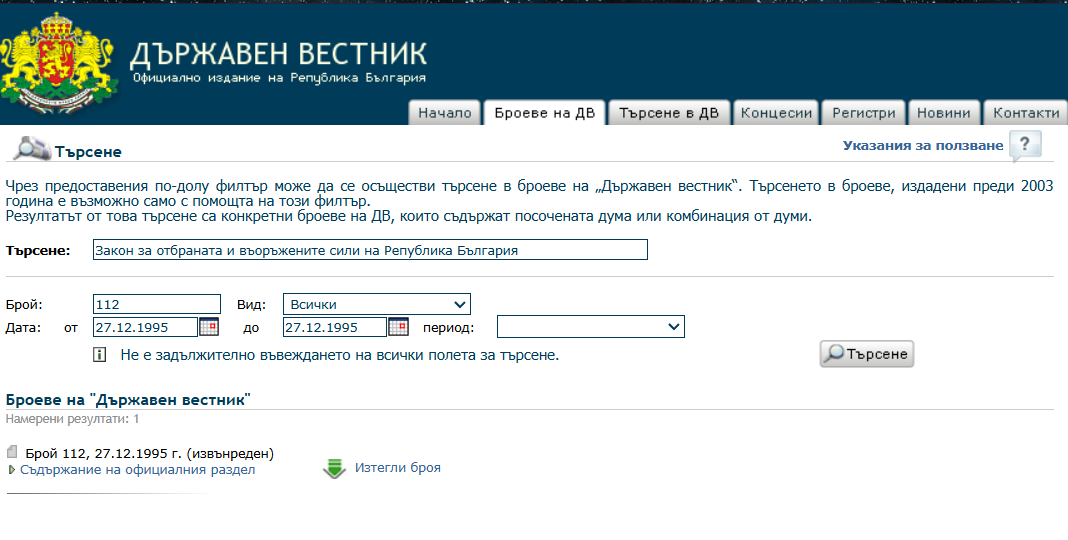Image resolution: width=1068 pixels, height=540 pixels.
Task: Click the info icon next to the hint
Action: pos(99,355)
